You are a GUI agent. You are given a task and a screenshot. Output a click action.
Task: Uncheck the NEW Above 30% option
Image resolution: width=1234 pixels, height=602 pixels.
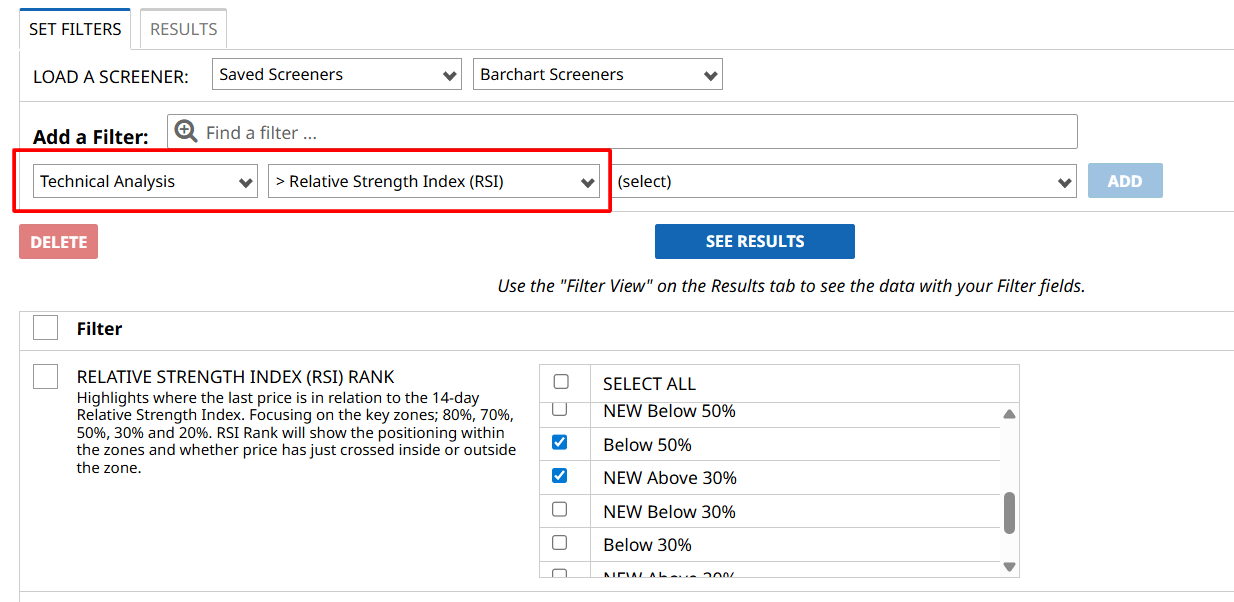[x=560, y=476]
